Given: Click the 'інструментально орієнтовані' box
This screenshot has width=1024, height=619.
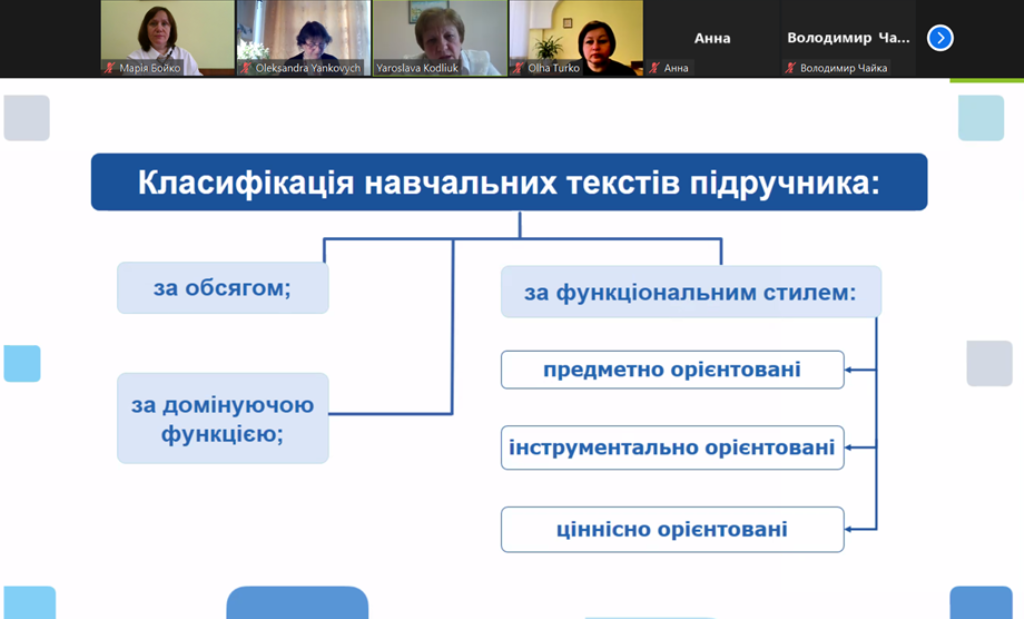Looking at the screenshot, I should pos(672,448).
